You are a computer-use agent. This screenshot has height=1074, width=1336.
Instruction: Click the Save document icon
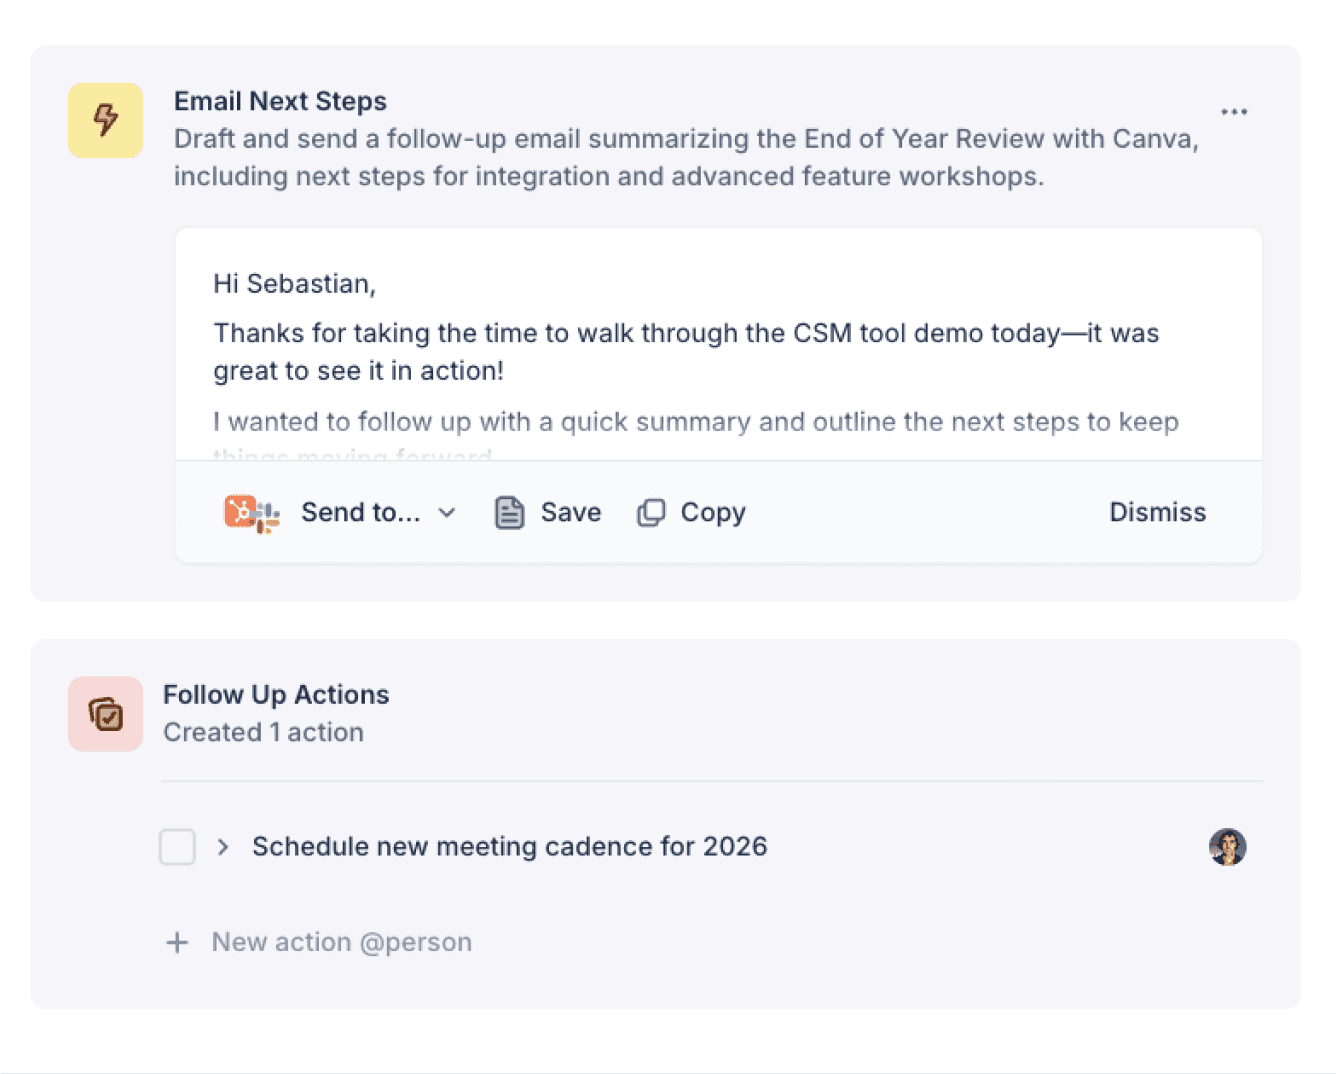pyautogui.click(x=509, y=513)
